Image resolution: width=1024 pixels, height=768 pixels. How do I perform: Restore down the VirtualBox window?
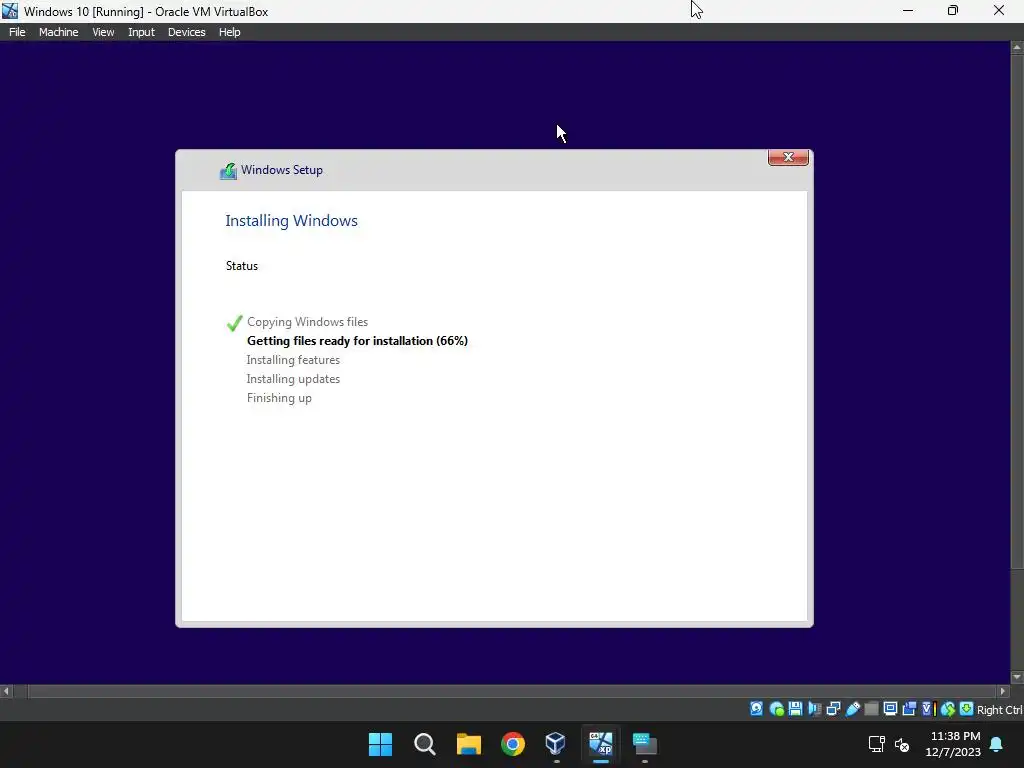click(x=953, y=10)
